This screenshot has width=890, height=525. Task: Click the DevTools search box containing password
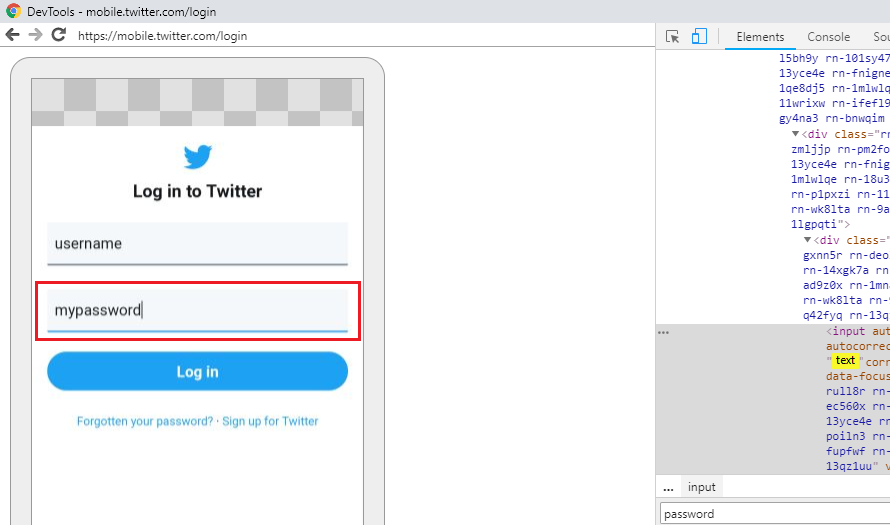770,514
